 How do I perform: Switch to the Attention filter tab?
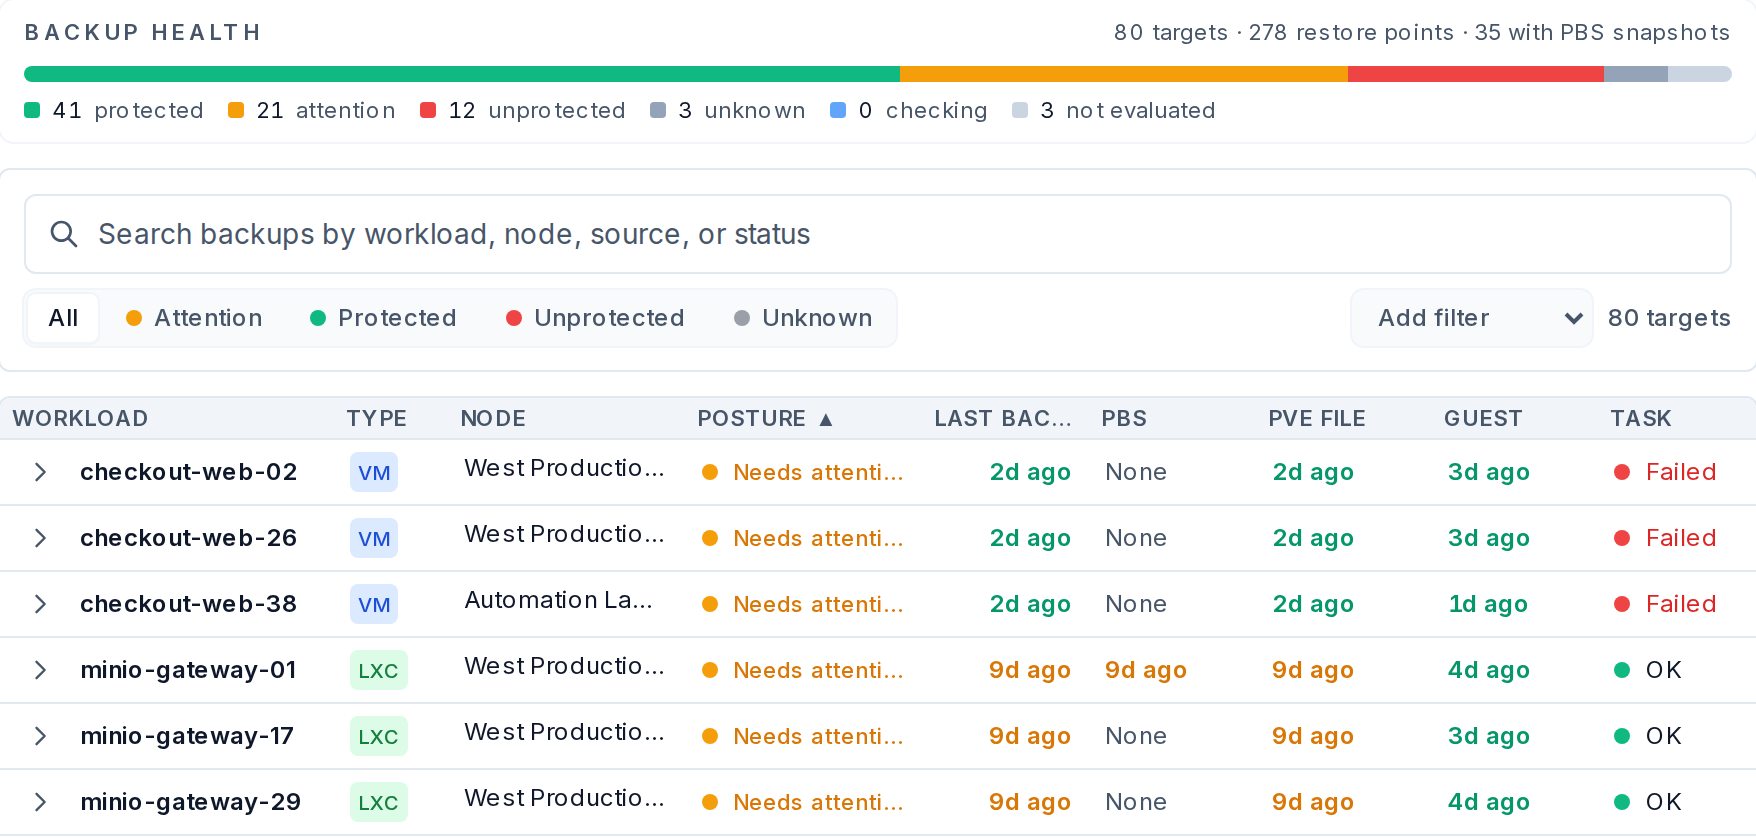(194, 318)
